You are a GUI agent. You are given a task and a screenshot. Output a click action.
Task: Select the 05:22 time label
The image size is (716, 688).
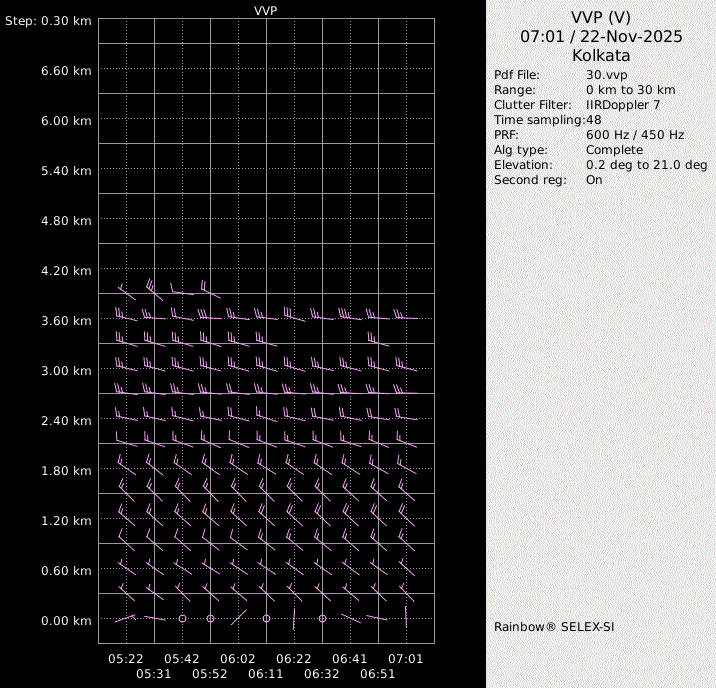pos(126,659)
